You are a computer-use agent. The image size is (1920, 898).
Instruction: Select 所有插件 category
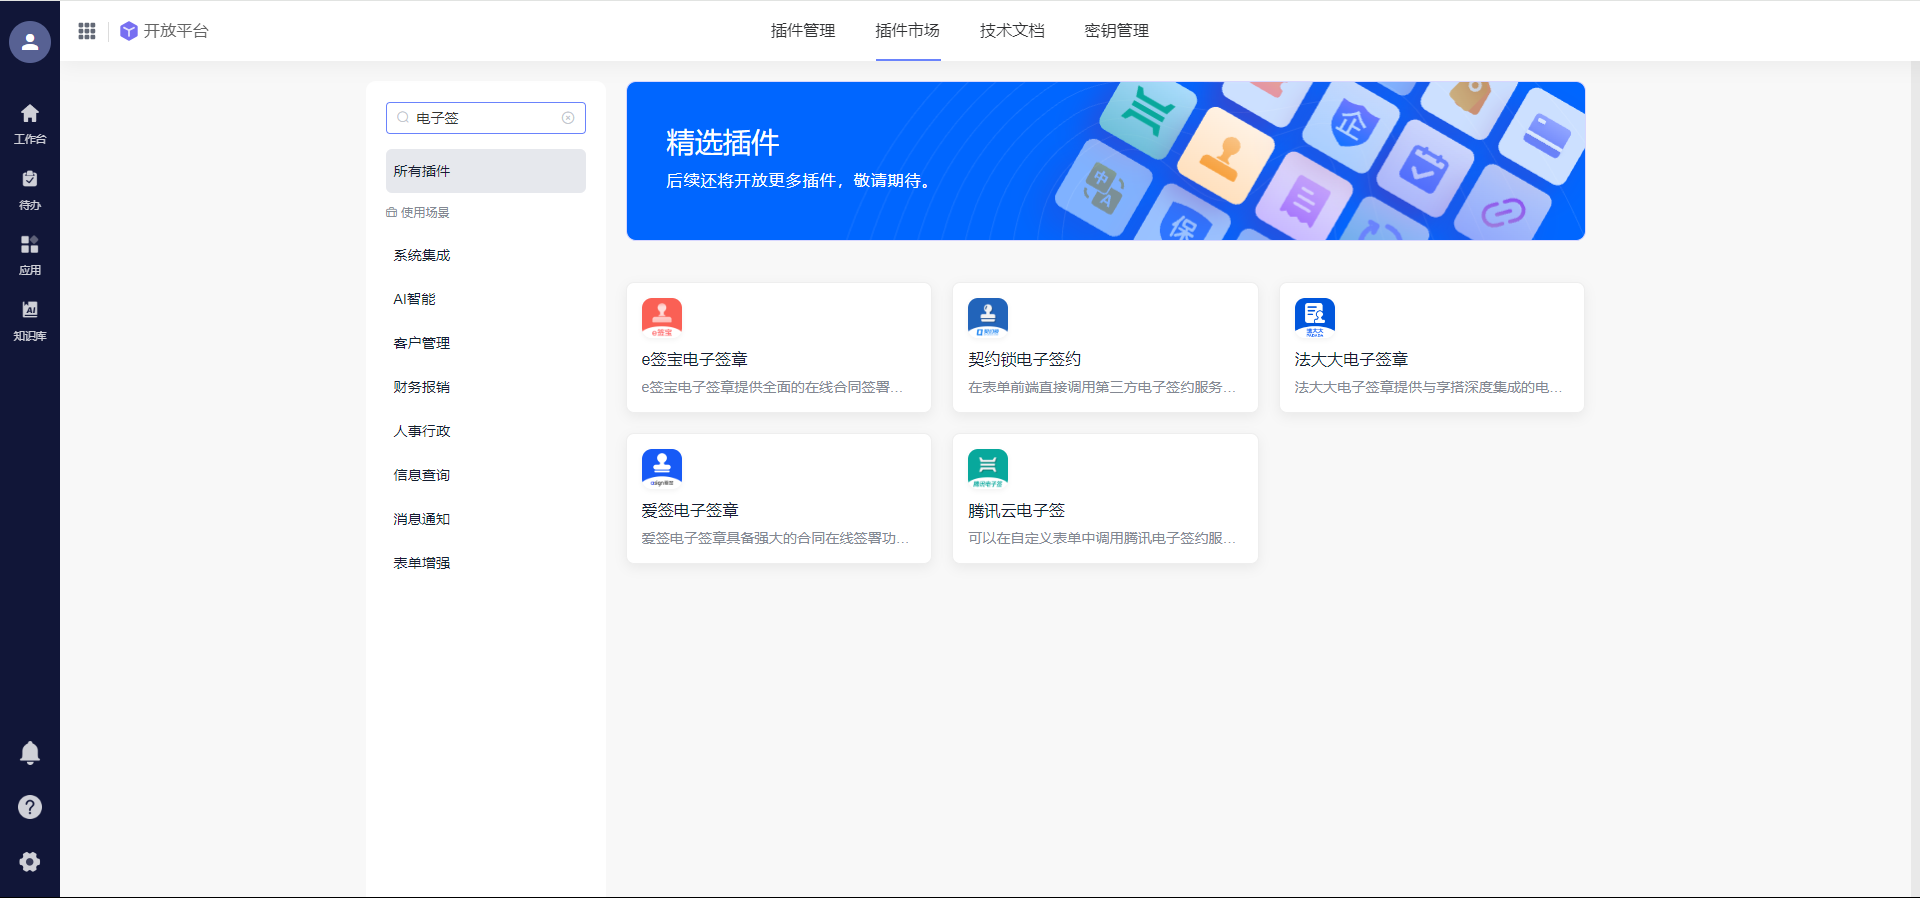[x=485, y=171]
